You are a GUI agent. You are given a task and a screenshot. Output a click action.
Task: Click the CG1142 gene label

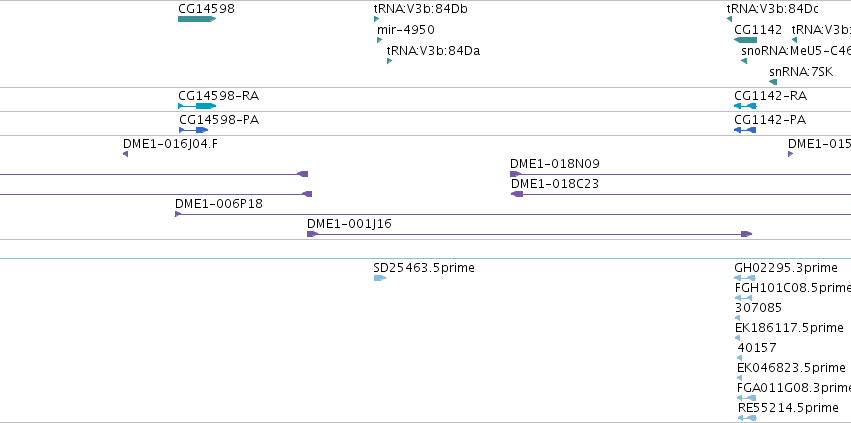[x=758, y=30]
